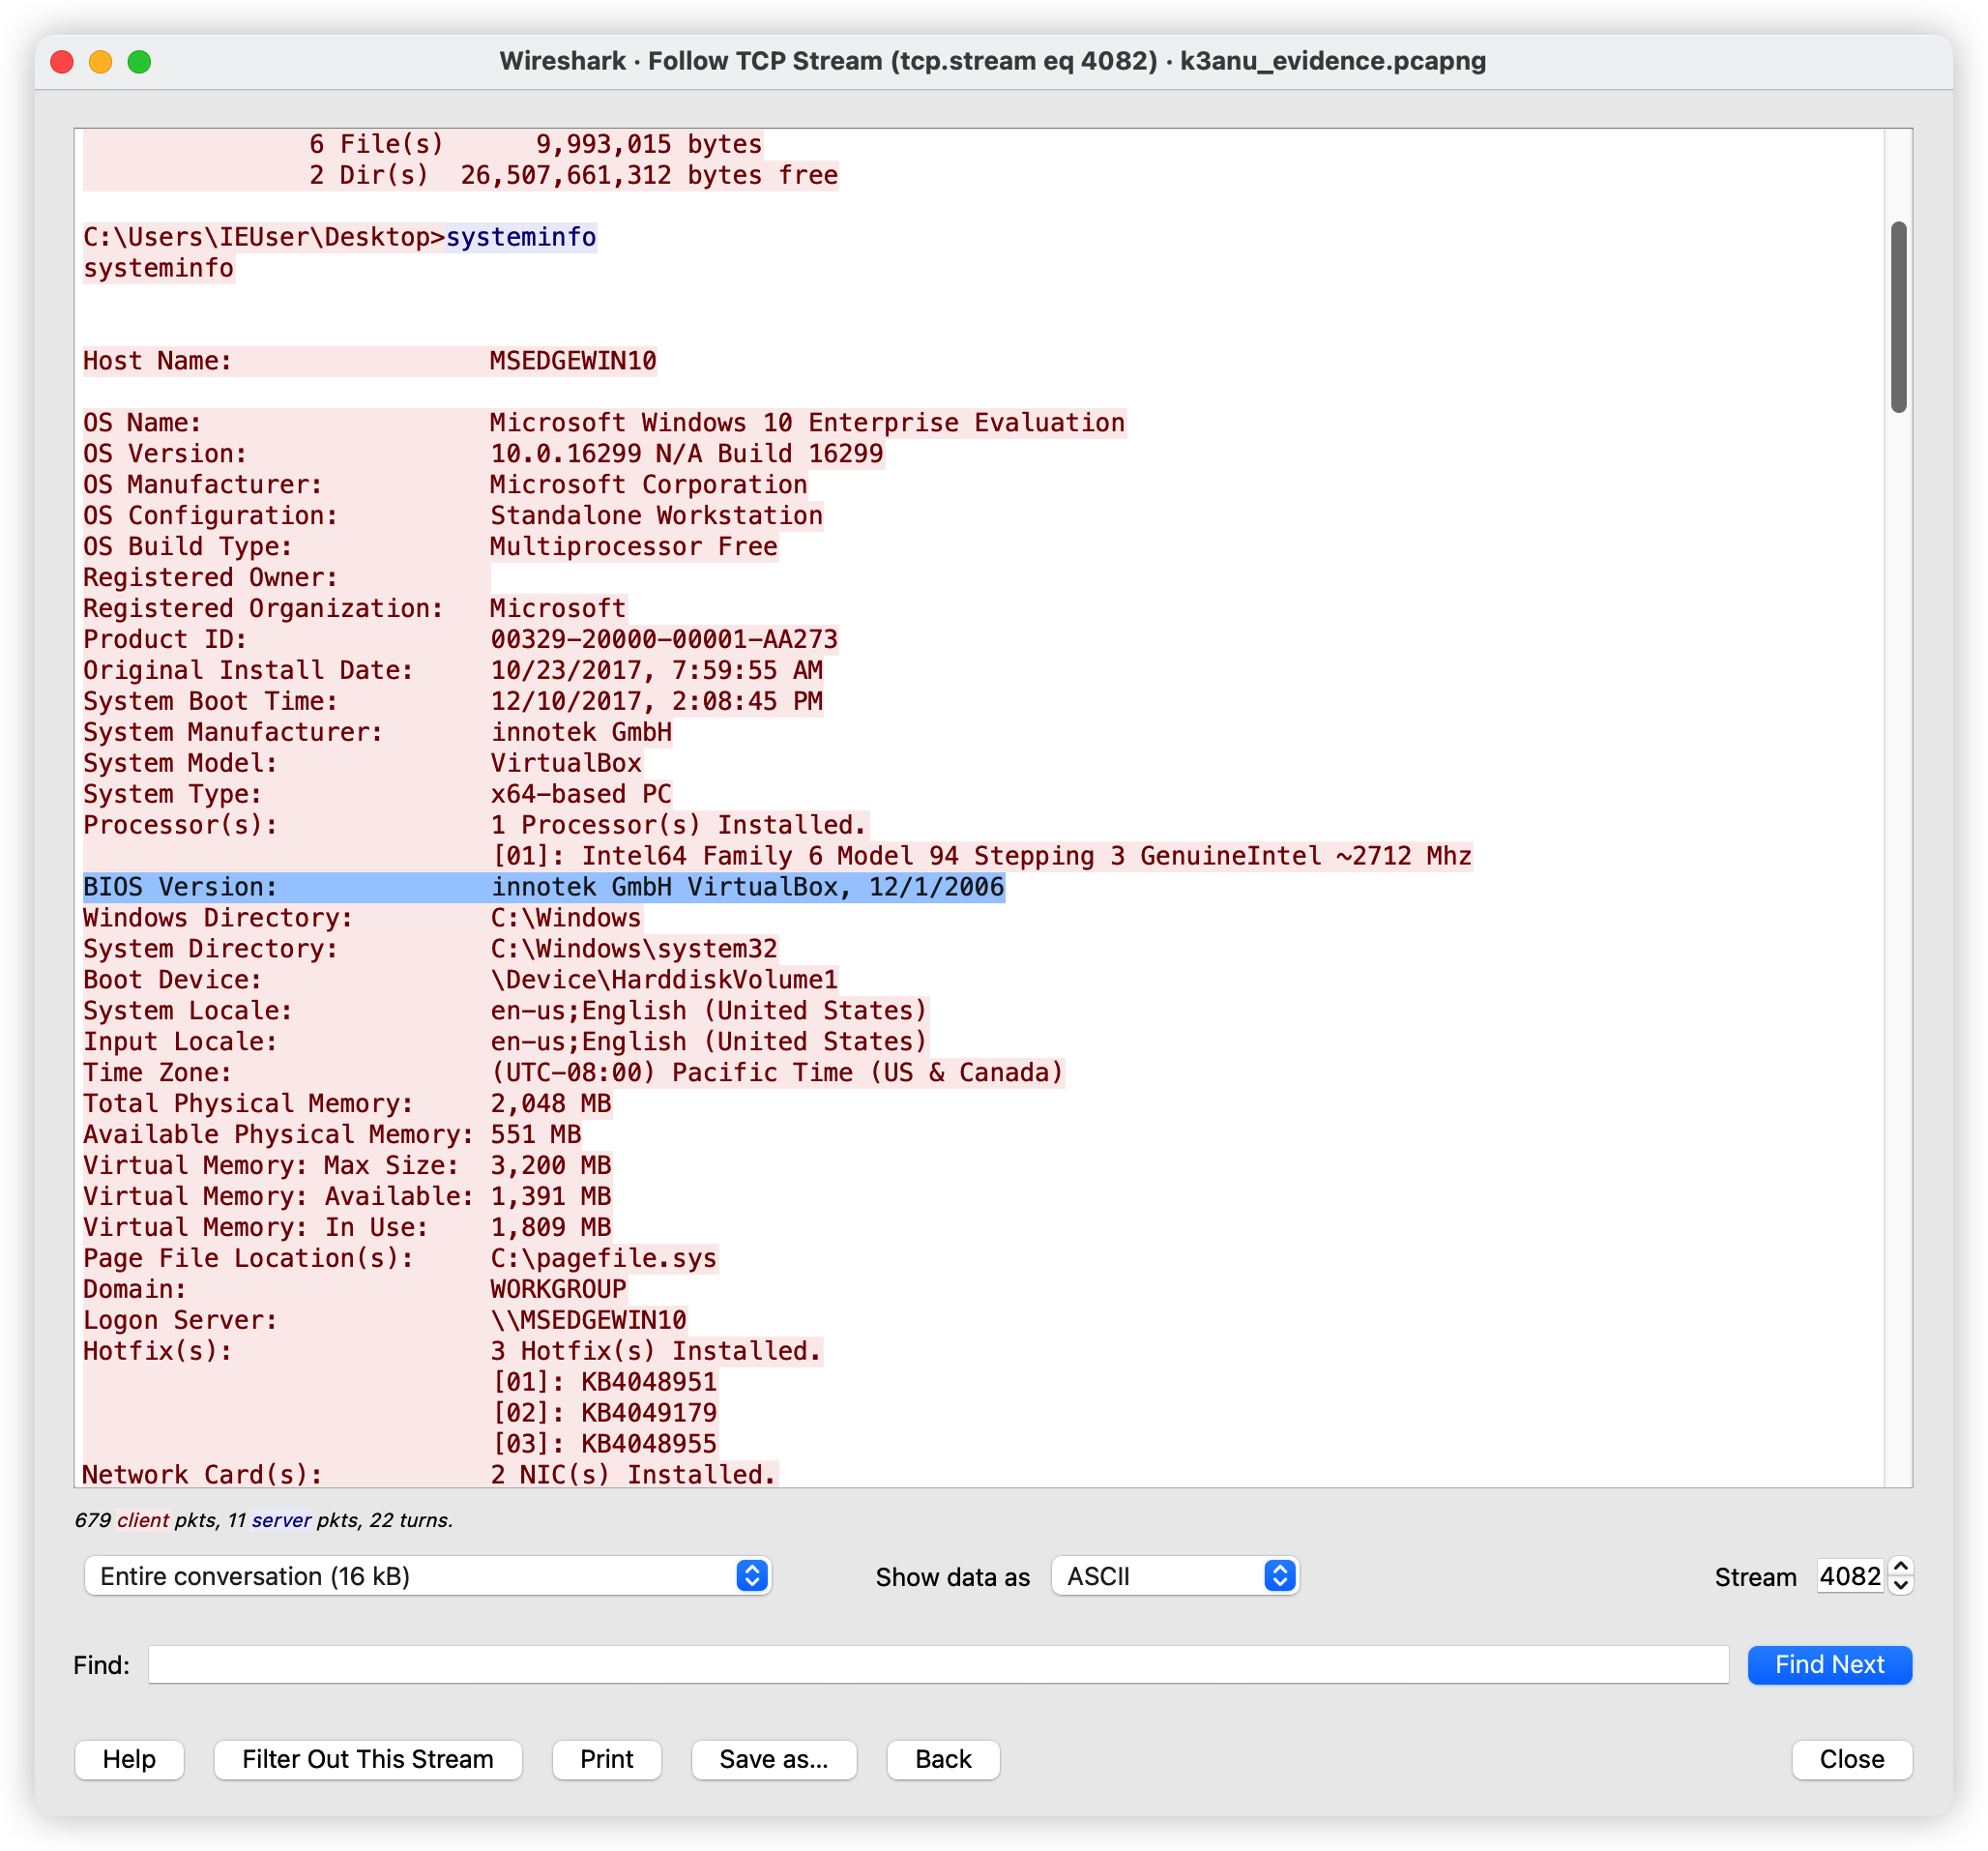1988x1851 pixels.
Task: Click Available Physical Memory 551 MB
Action: (x=332, y=1134)
